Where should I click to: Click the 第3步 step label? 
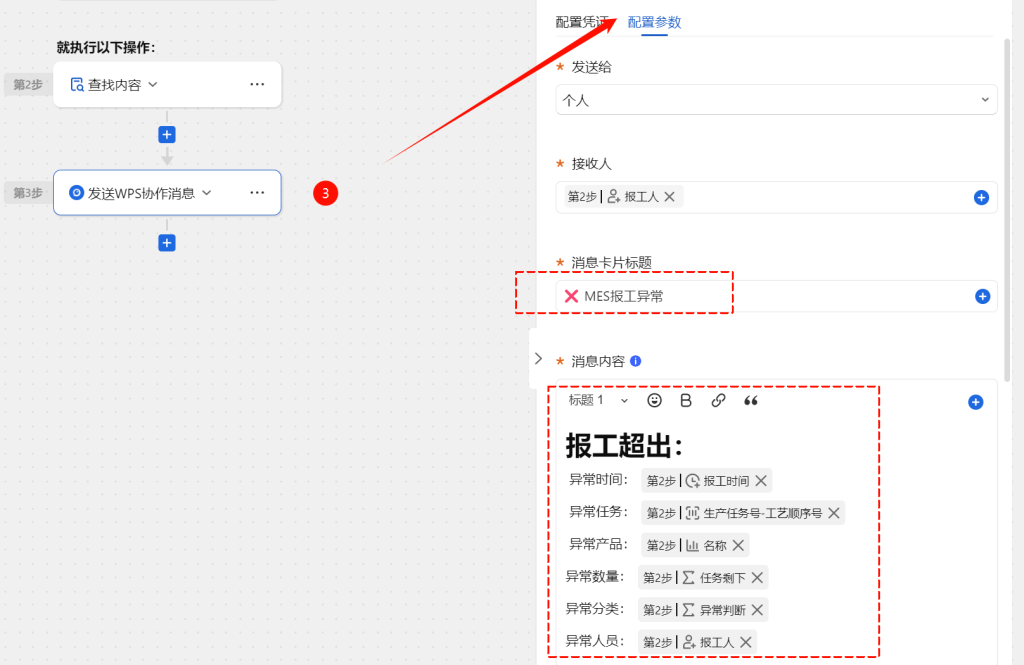28,193
